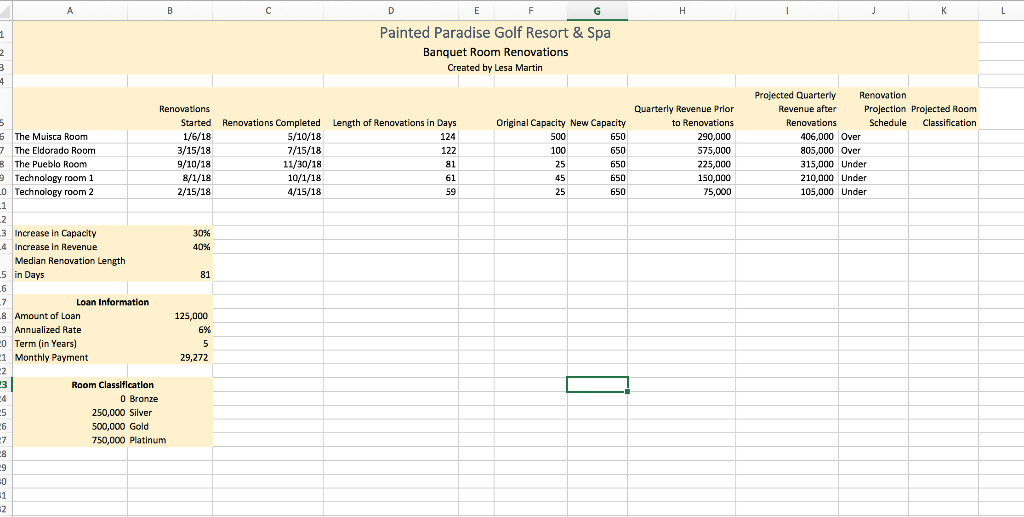Image resolution: width=1024 pixels, height=517 pixels.
Task: Select the 75,000 revenue cell
Action: coord(681,191)
